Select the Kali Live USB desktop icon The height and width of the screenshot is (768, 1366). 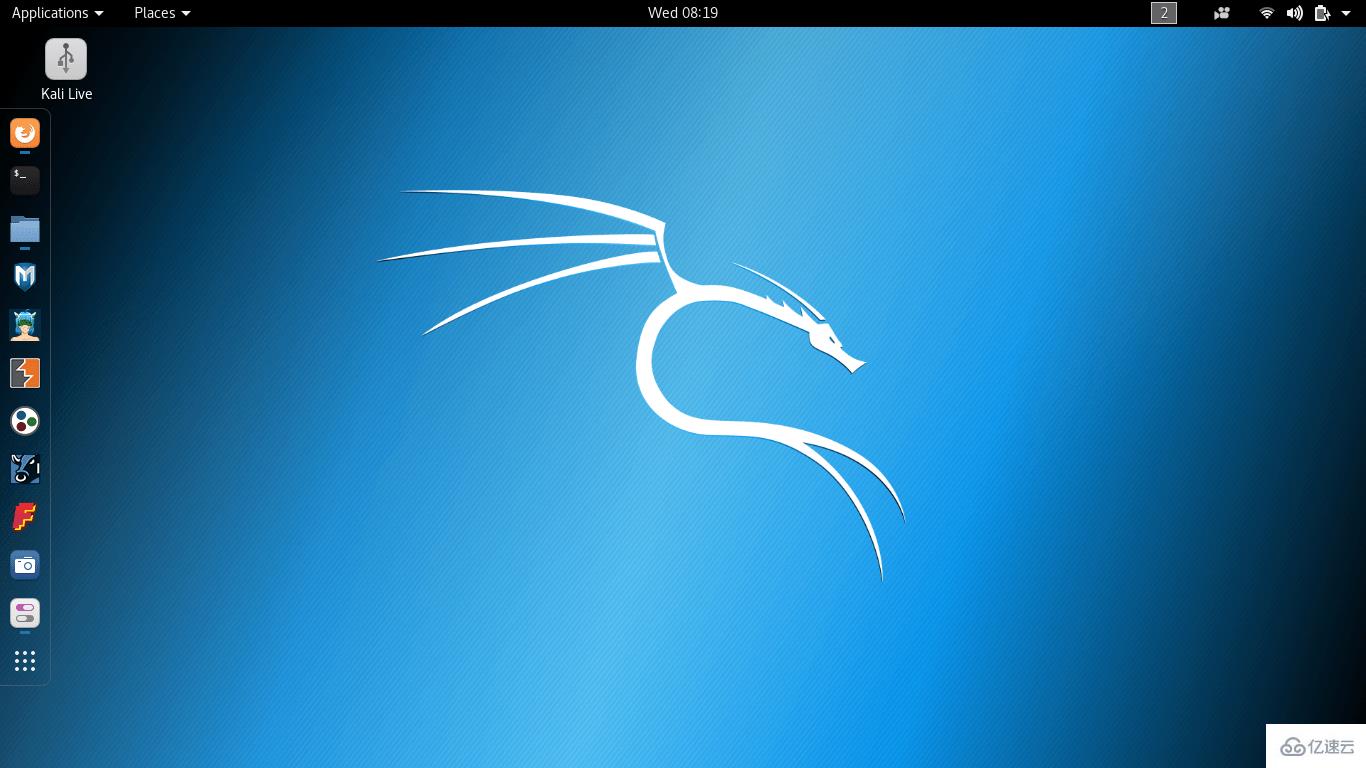click(66, 70)
